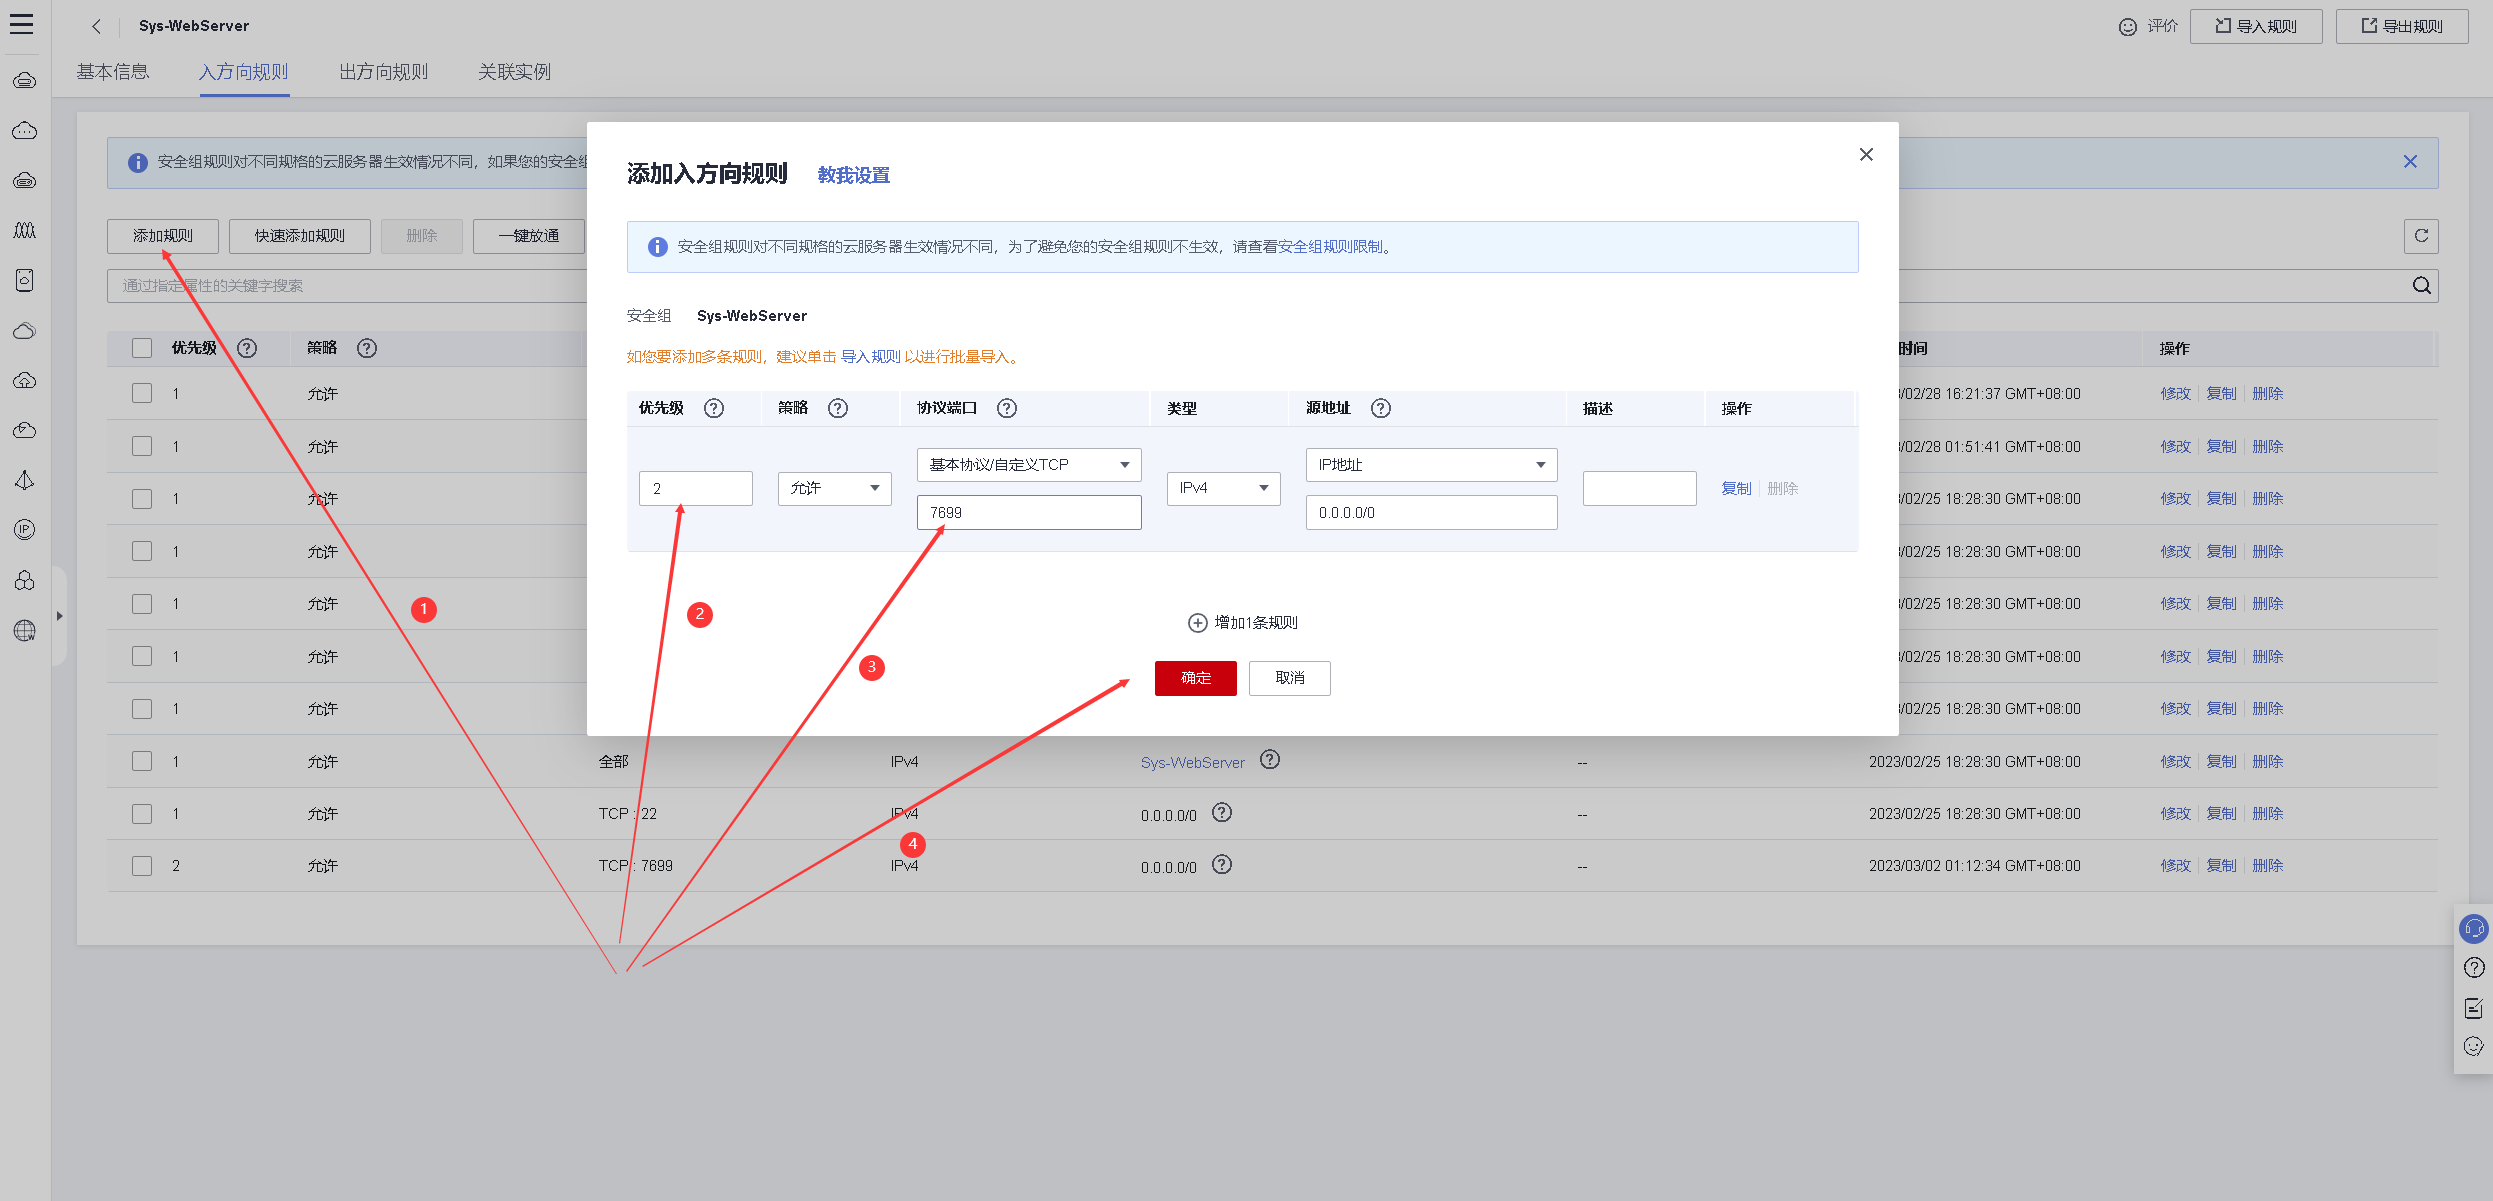Click the port input field showing 7699
This screenshot has width=2493, height=1201.
click(x=1028, y=513)
